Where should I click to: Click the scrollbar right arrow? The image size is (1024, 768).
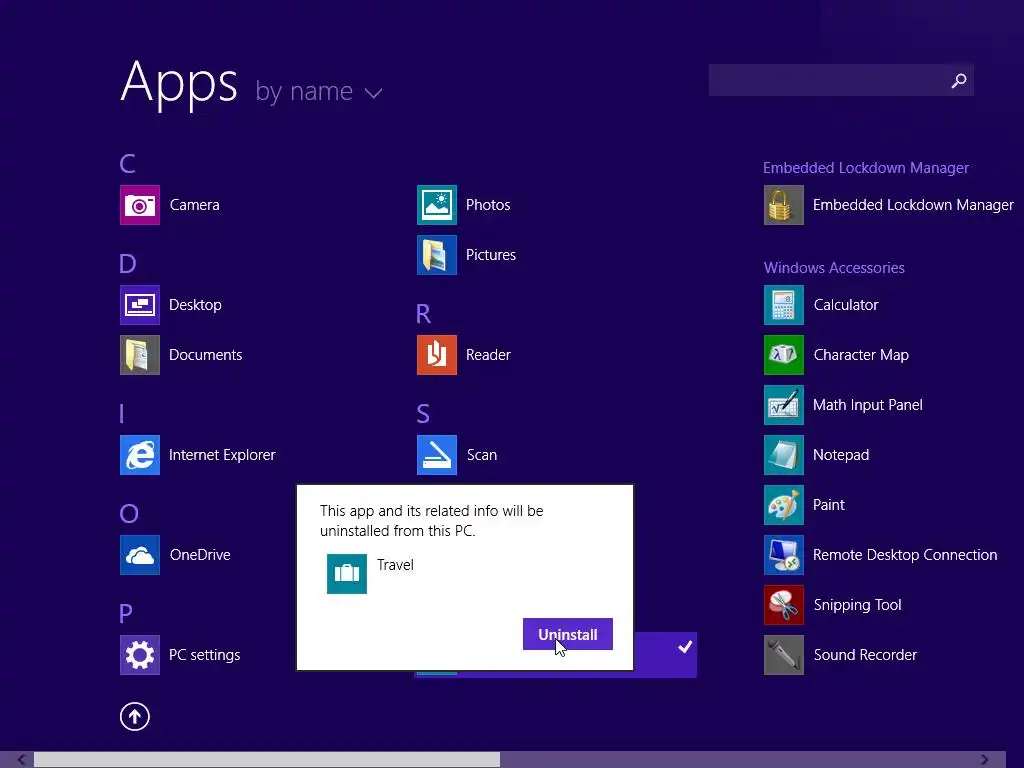point(984,760)
